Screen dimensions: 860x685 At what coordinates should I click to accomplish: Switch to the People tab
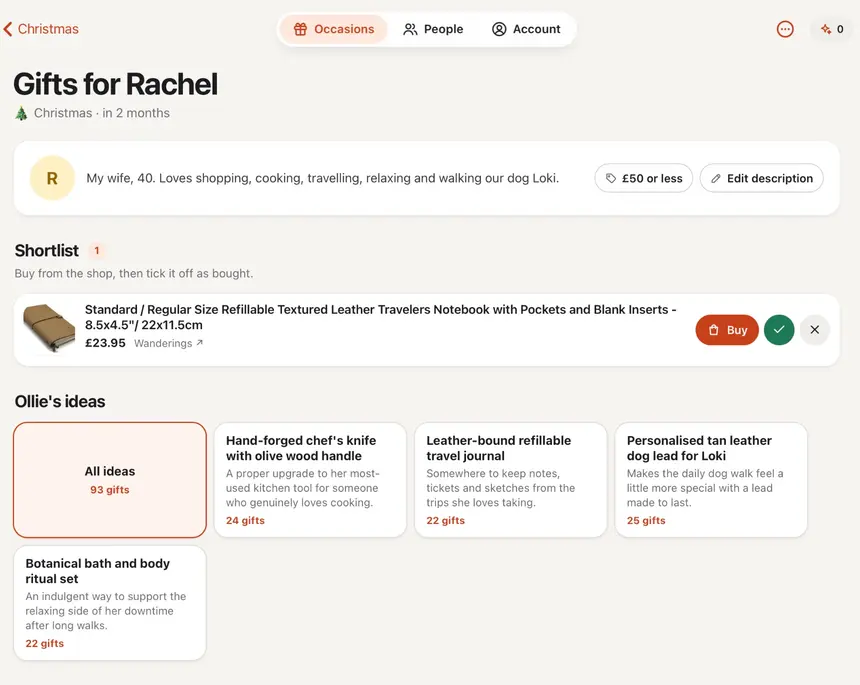click(433, 29)
